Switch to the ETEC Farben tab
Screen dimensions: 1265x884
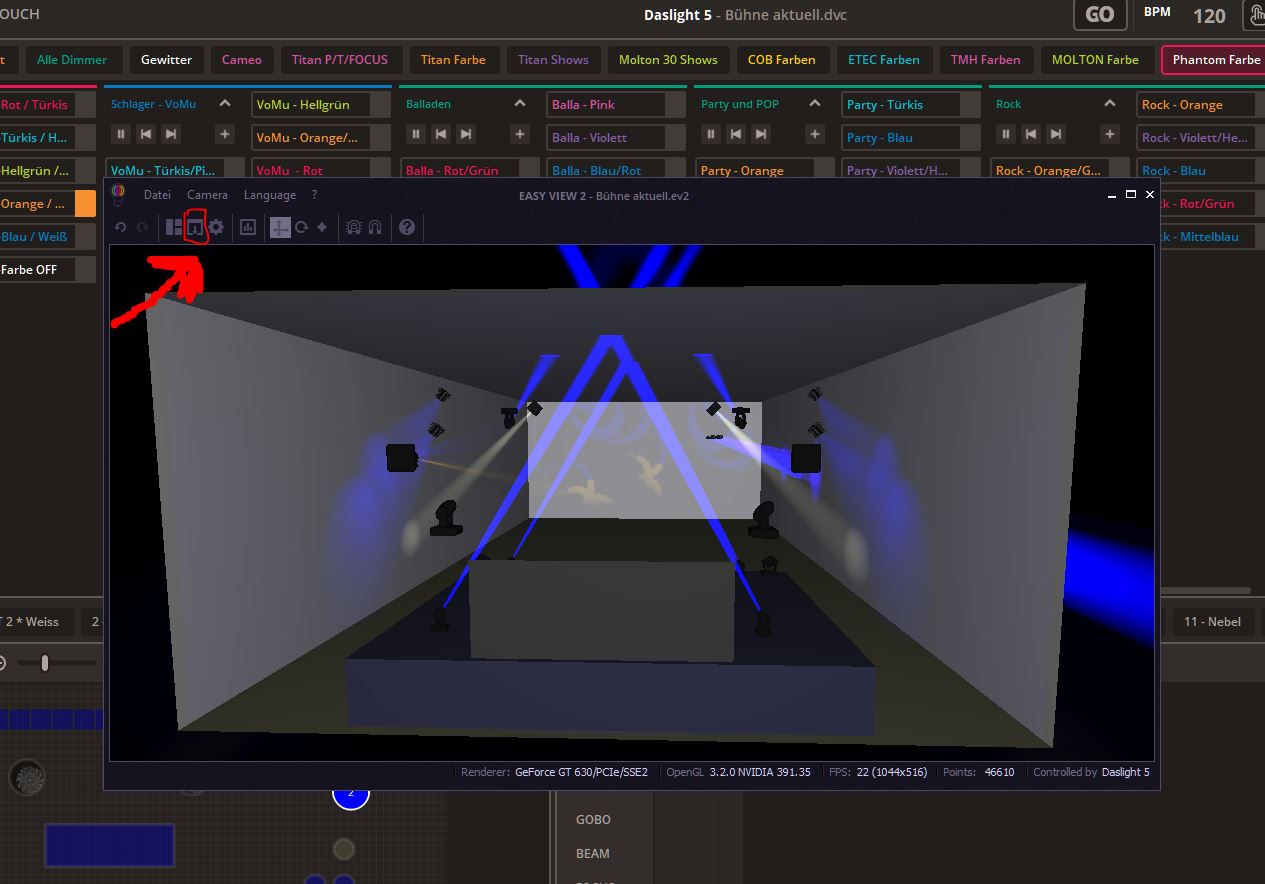click(x=883, y=59)
